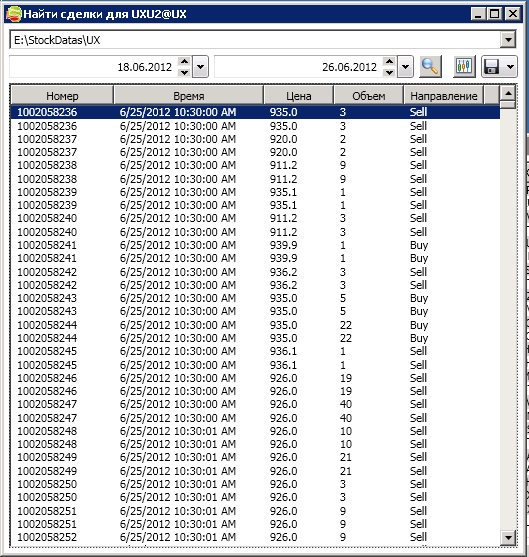529x557 pixels.
Task: Select first Buy trade 1002058241 row
Action: pos(255,245)
